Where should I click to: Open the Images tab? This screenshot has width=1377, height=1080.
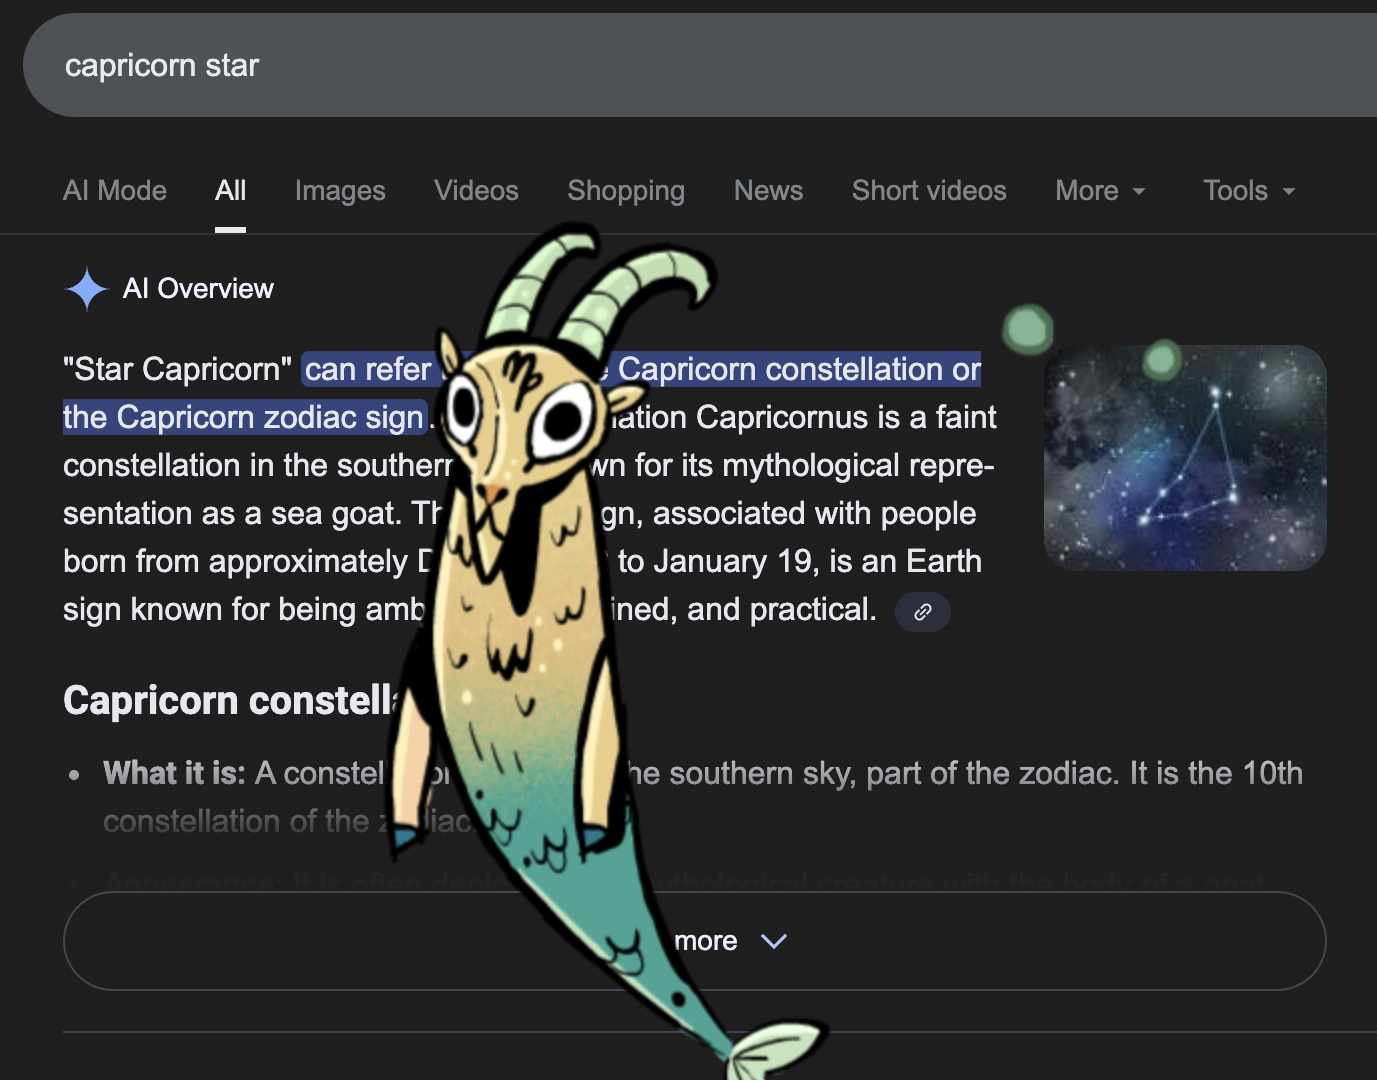click(x=340, y=190)
